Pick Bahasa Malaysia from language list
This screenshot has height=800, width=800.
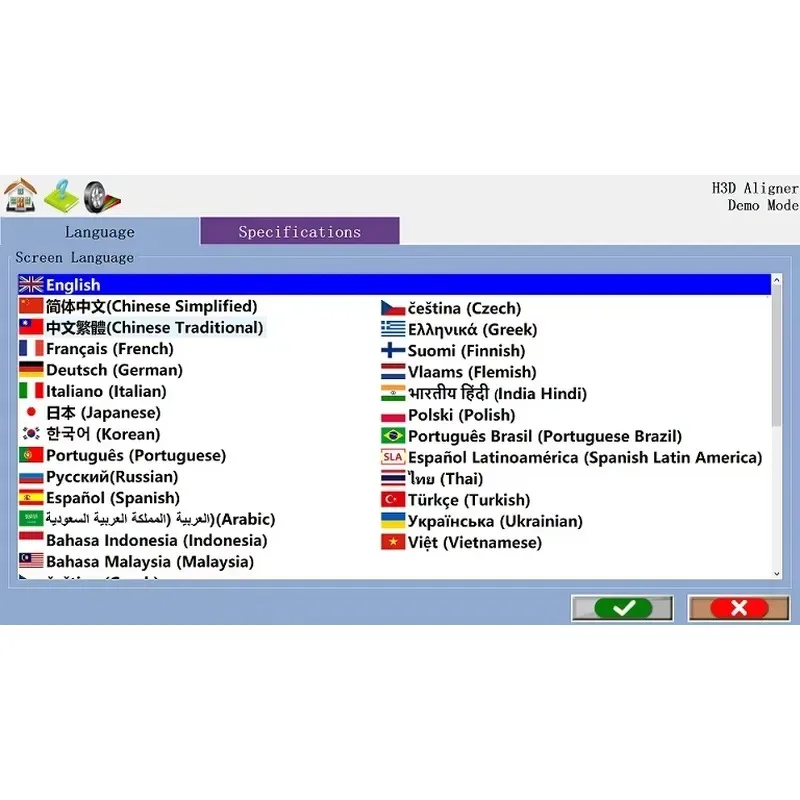coord(137,562)
